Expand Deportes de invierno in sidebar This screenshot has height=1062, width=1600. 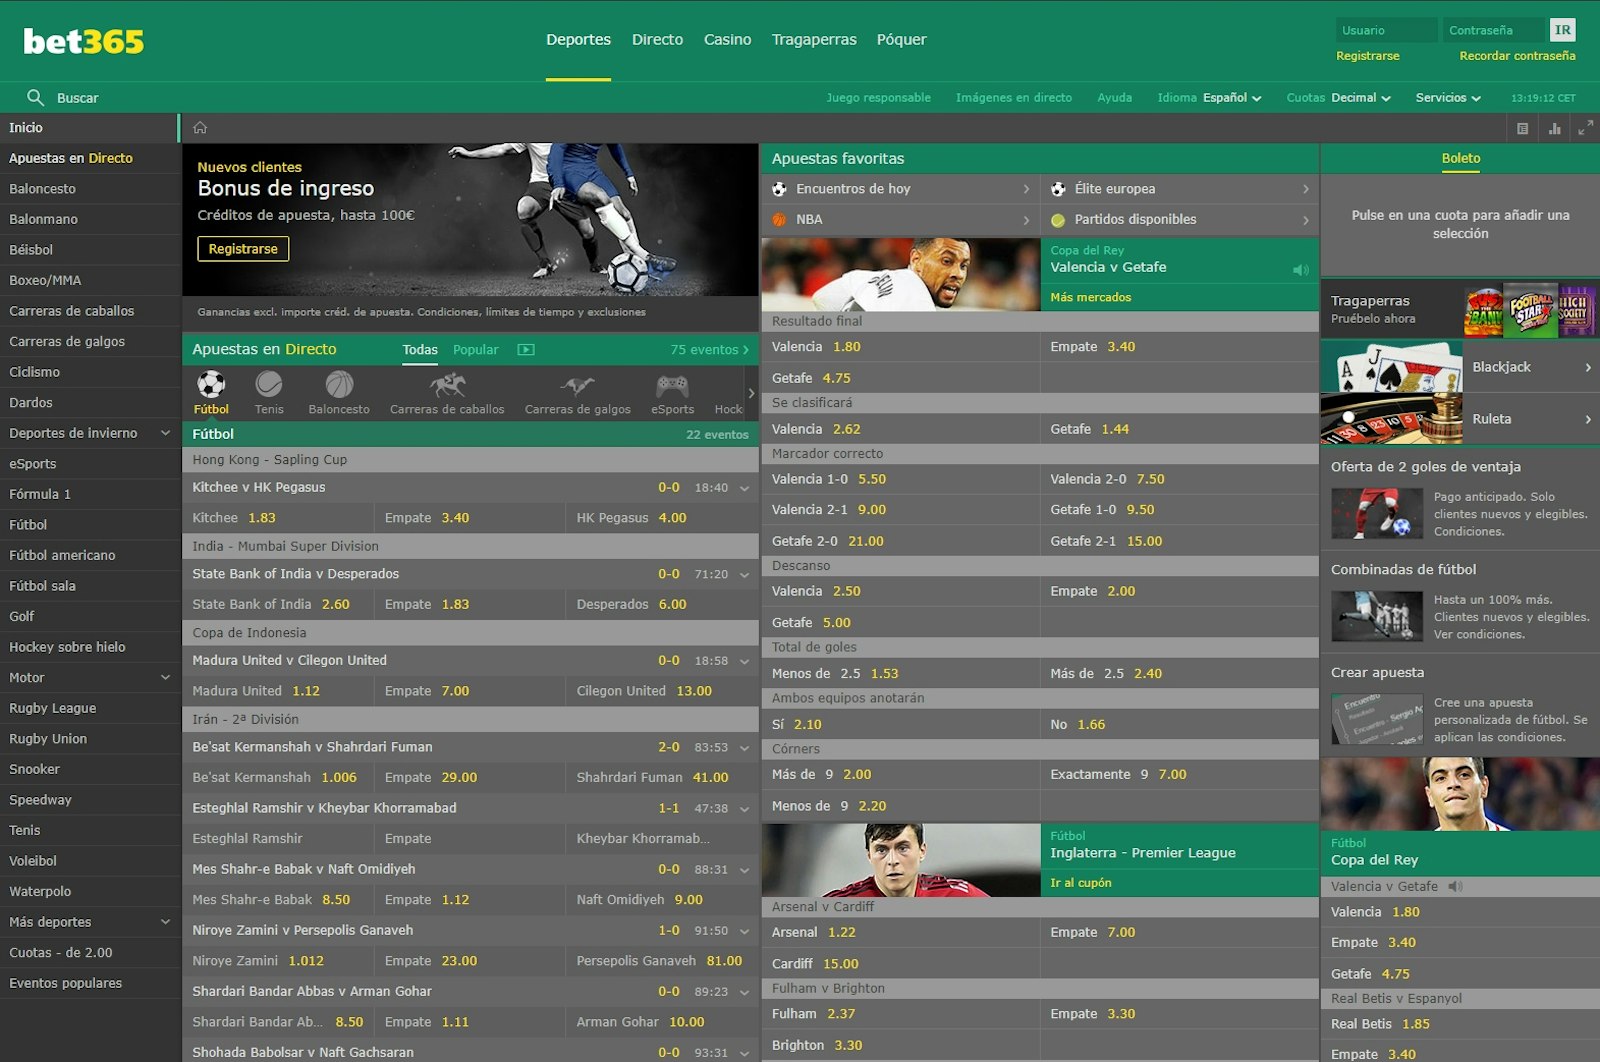click(x=165, y=433)
